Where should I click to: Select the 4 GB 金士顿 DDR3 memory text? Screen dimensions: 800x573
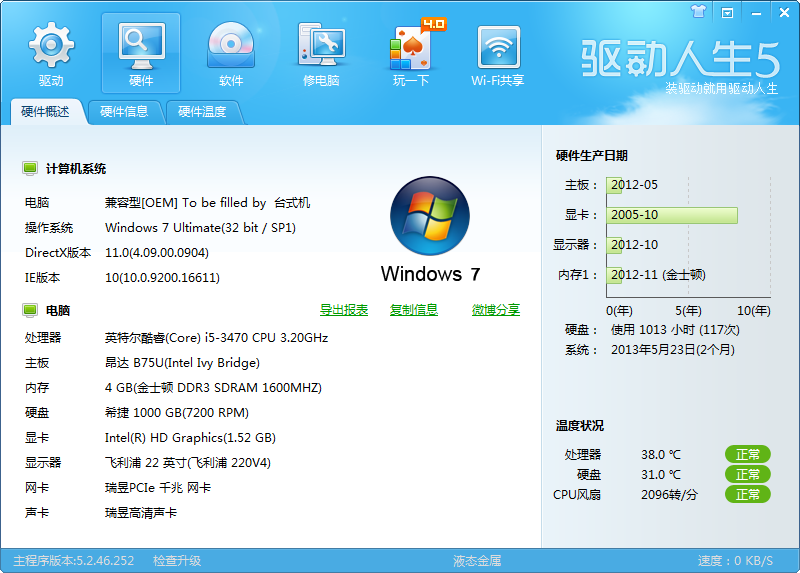click(213, 388)
